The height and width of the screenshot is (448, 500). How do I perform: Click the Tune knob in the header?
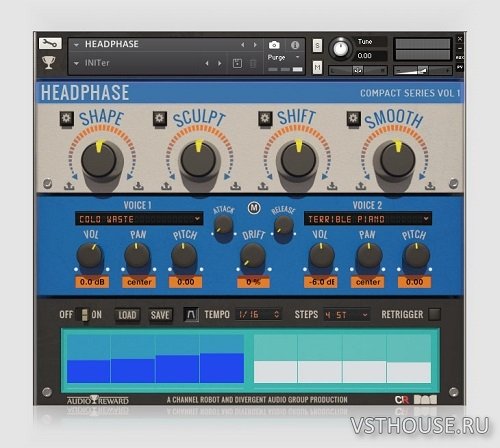[340, 49]
